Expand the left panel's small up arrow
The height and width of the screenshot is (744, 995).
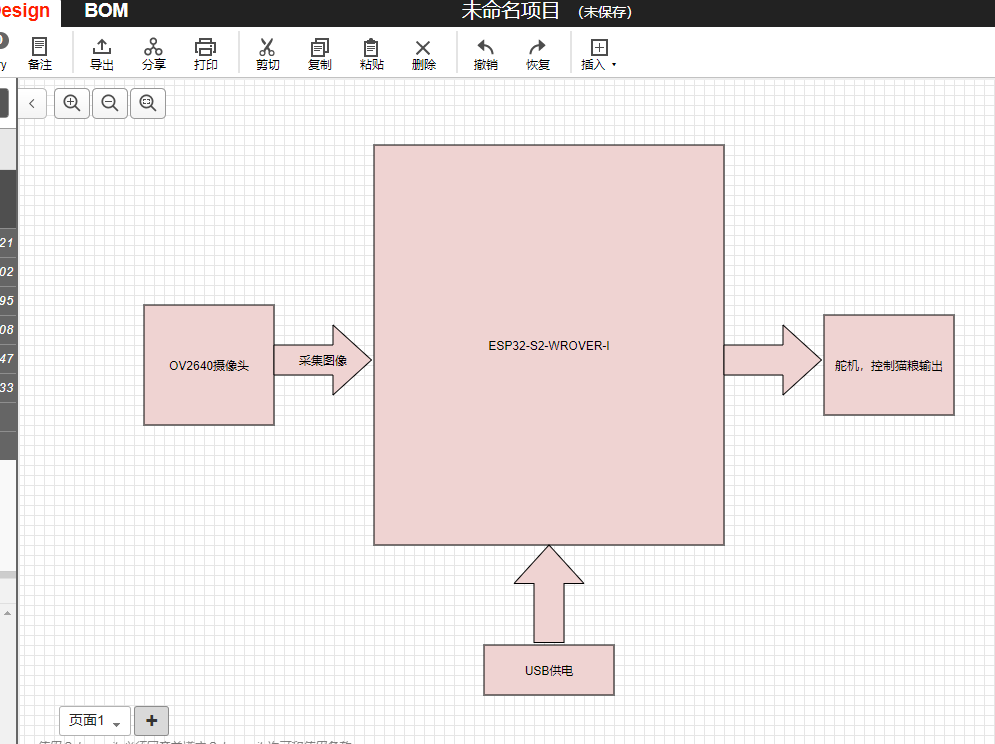point(8,613)
